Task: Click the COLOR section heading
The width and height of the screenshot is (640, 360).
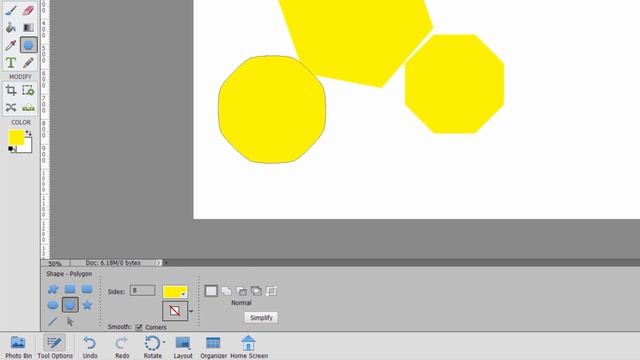Action: coord(20,122)
